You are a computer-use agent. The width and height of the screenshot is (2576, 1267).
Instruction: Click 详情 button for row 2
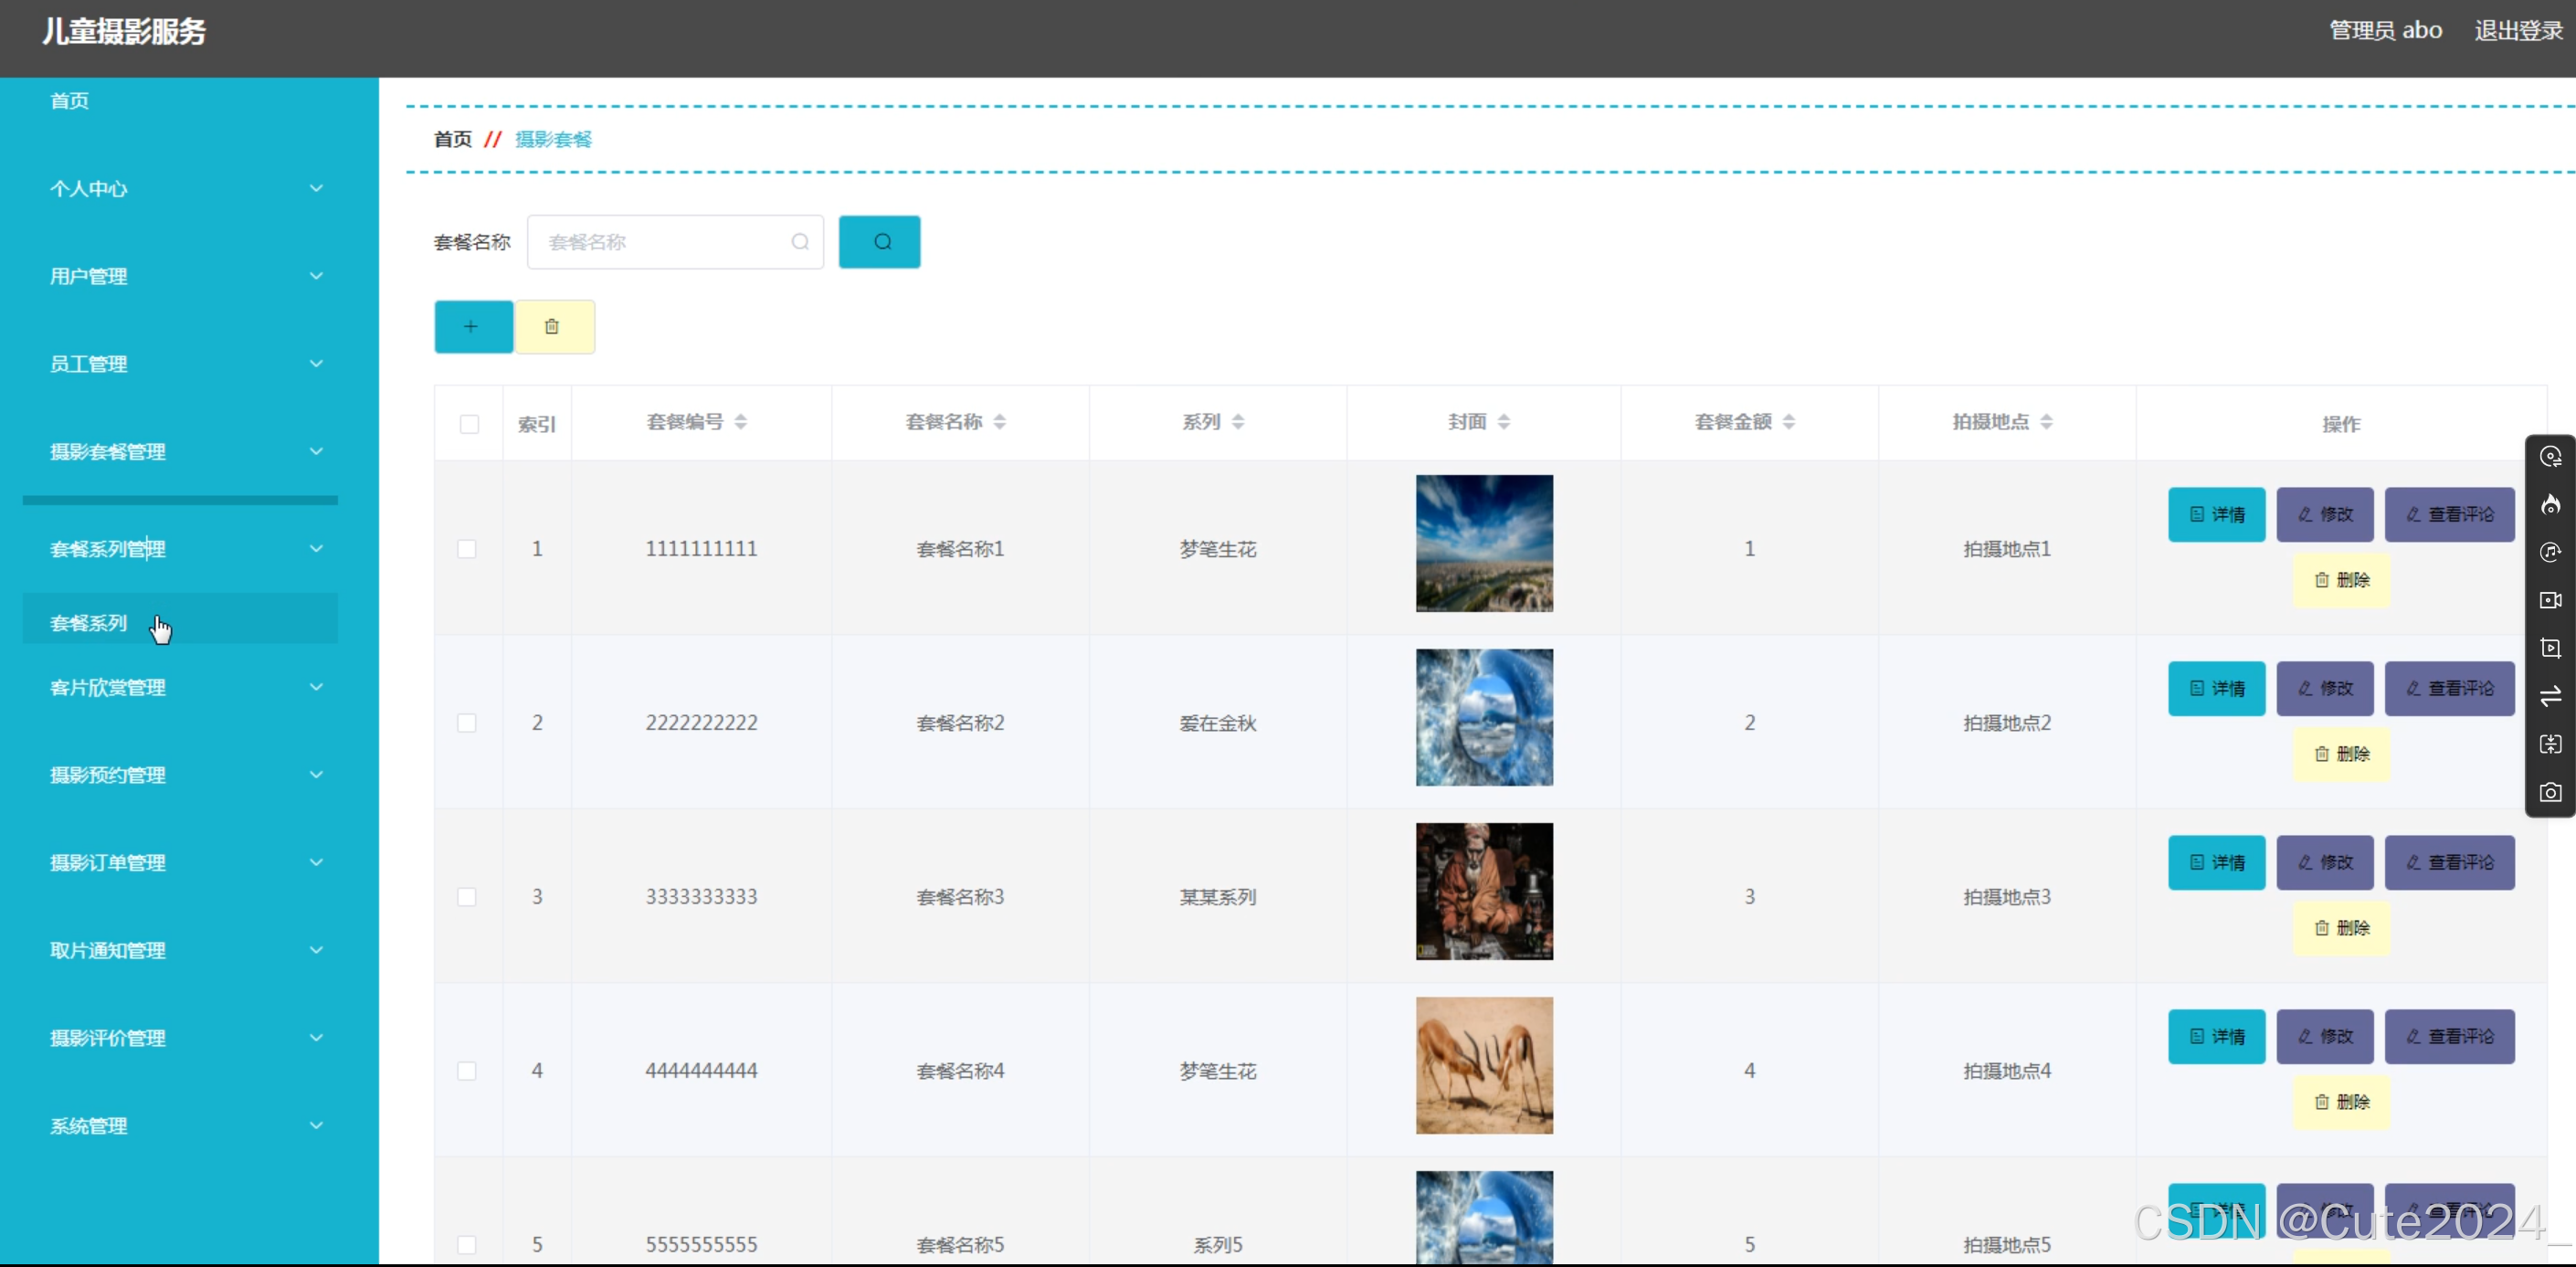2216,688
